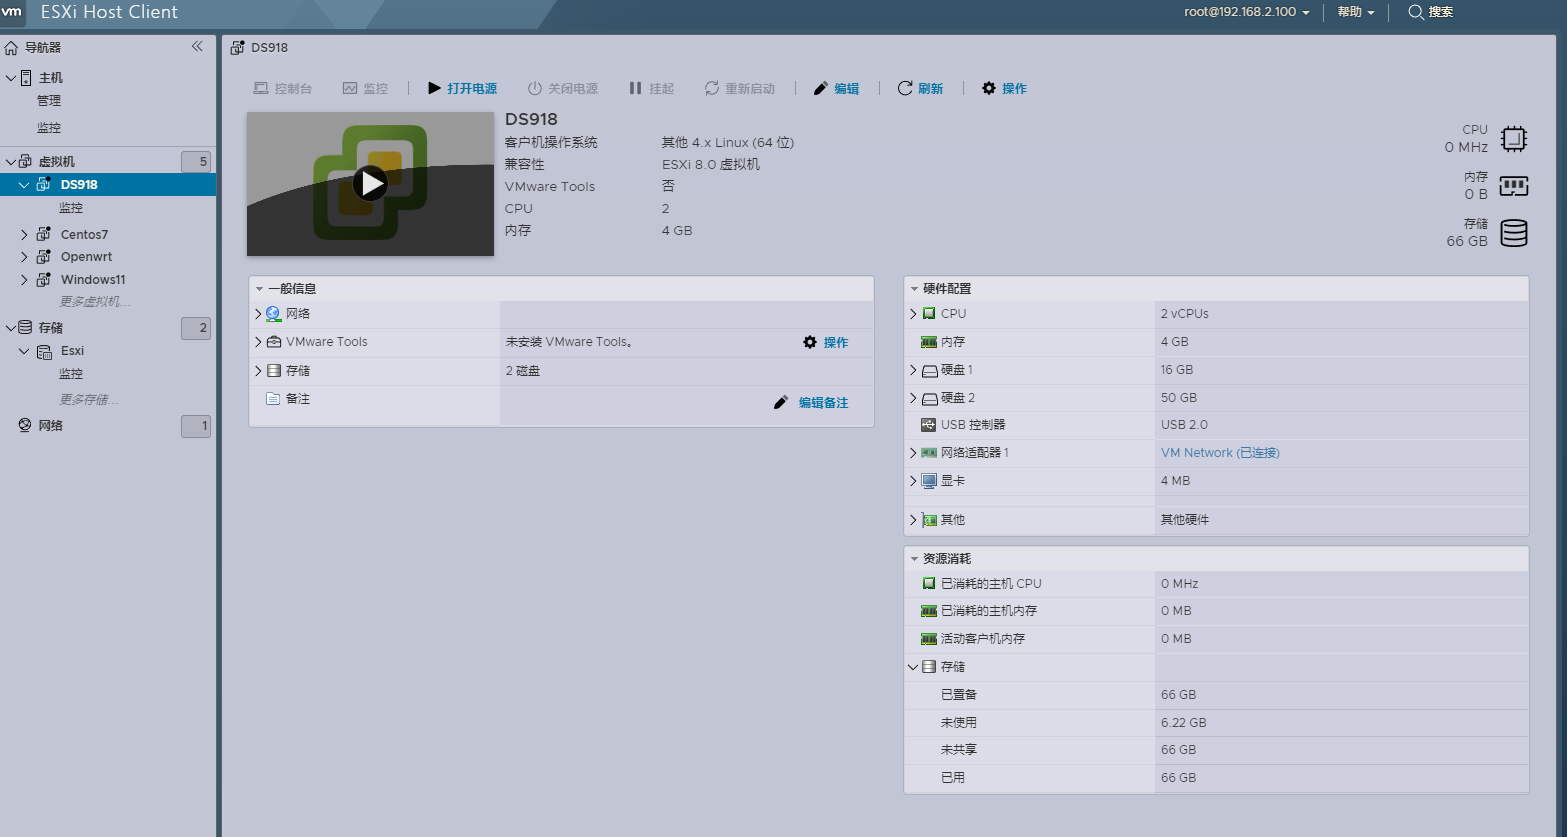
Task: Expand 硬盘 1 hardware details
Action: (x=912, y=369)
